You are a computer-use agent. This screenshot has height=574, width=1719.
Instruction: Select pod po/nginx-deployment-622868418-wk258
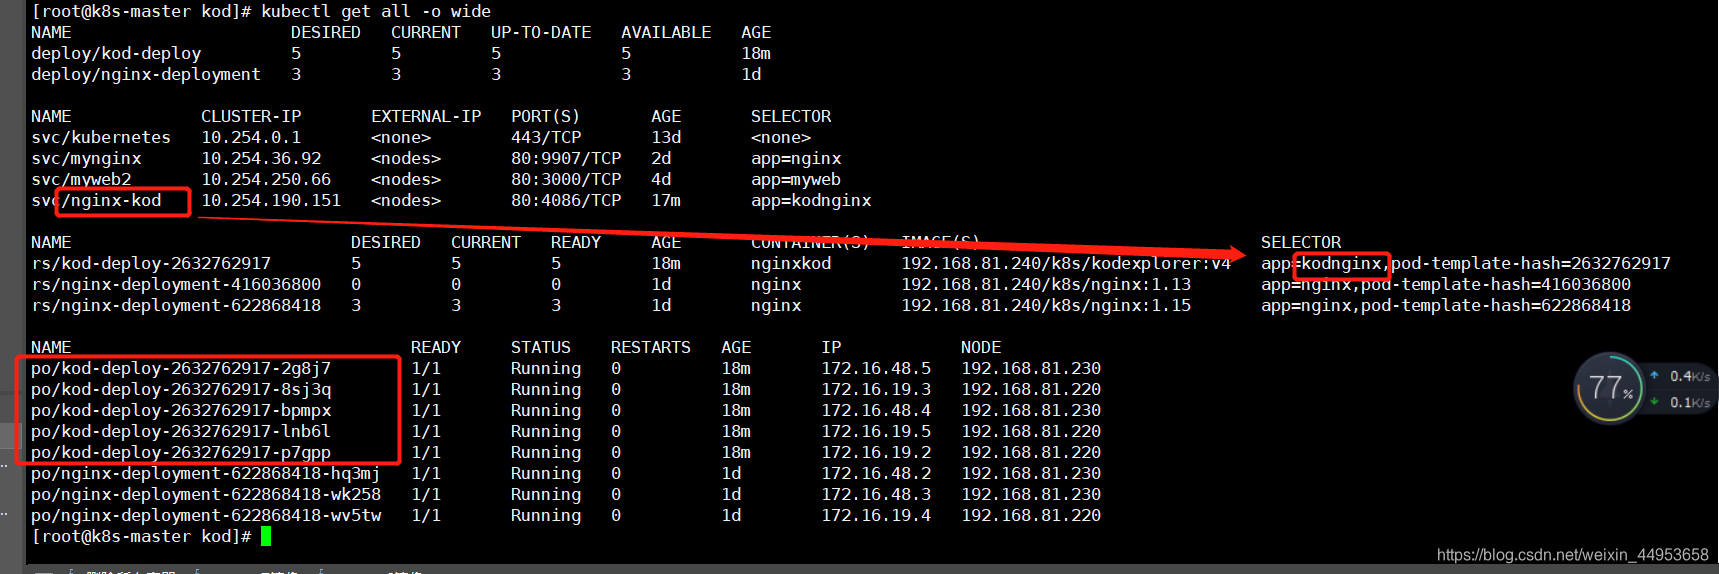[206, 494]
